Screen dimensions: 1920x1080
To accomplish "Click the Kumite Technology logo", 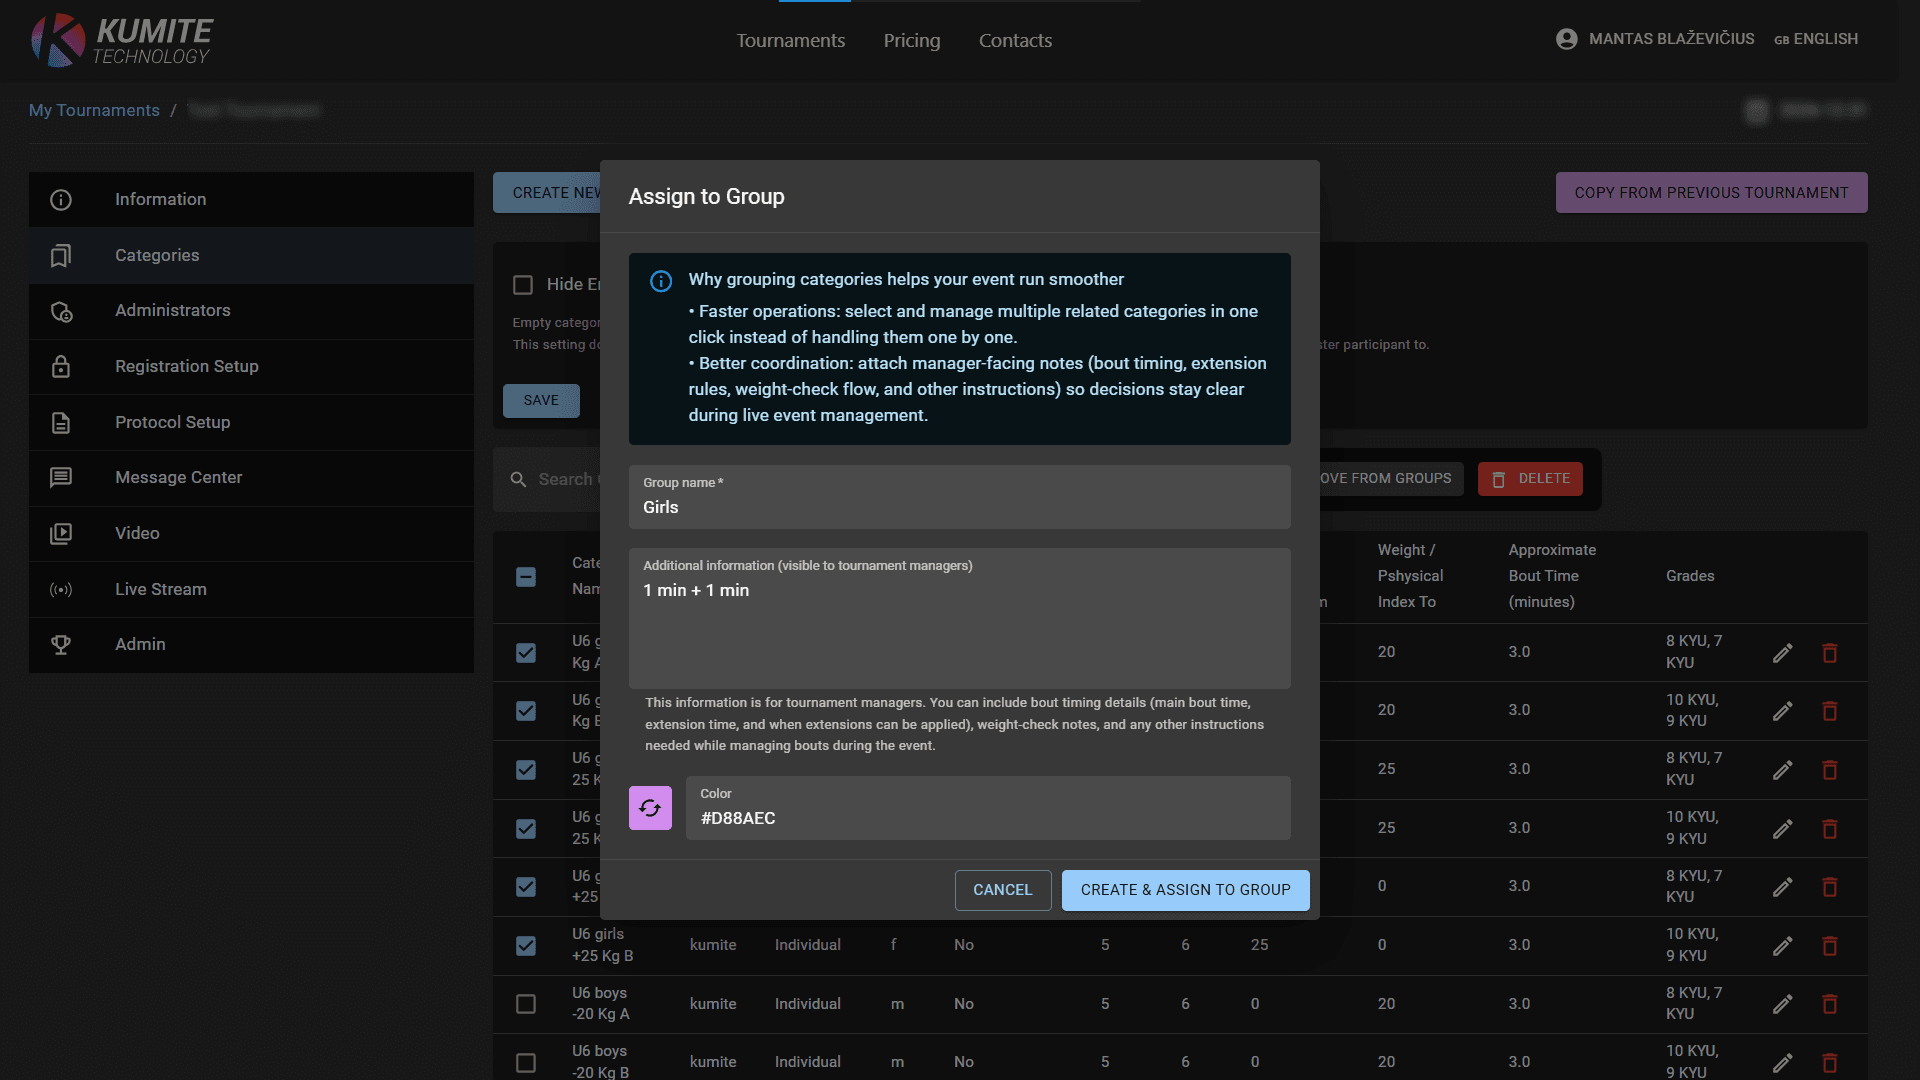I will point(122,41).
